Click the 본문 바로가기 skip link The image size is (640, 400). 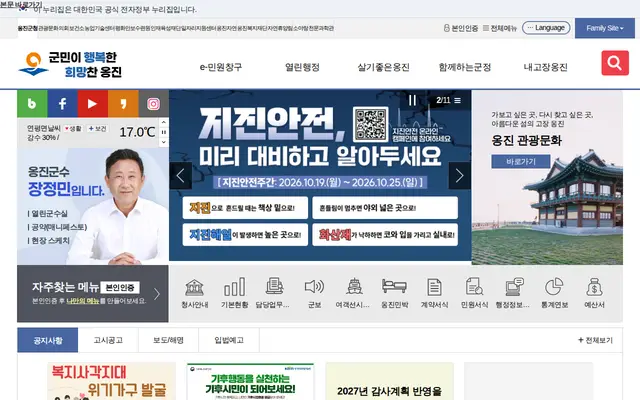[x=21, y=4]
